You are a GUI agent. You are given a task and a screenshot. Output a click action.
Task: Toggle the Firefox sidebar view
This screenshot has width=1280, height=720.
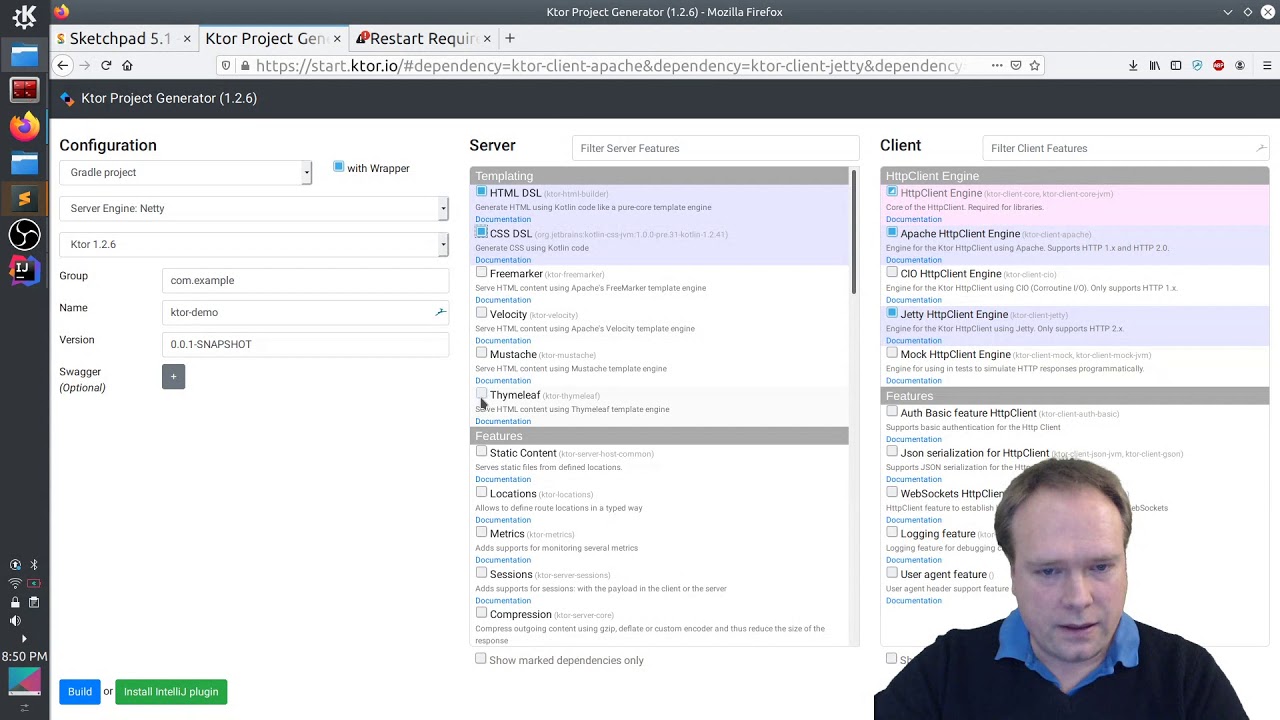pyautogui.click(x=1176, y=66)
